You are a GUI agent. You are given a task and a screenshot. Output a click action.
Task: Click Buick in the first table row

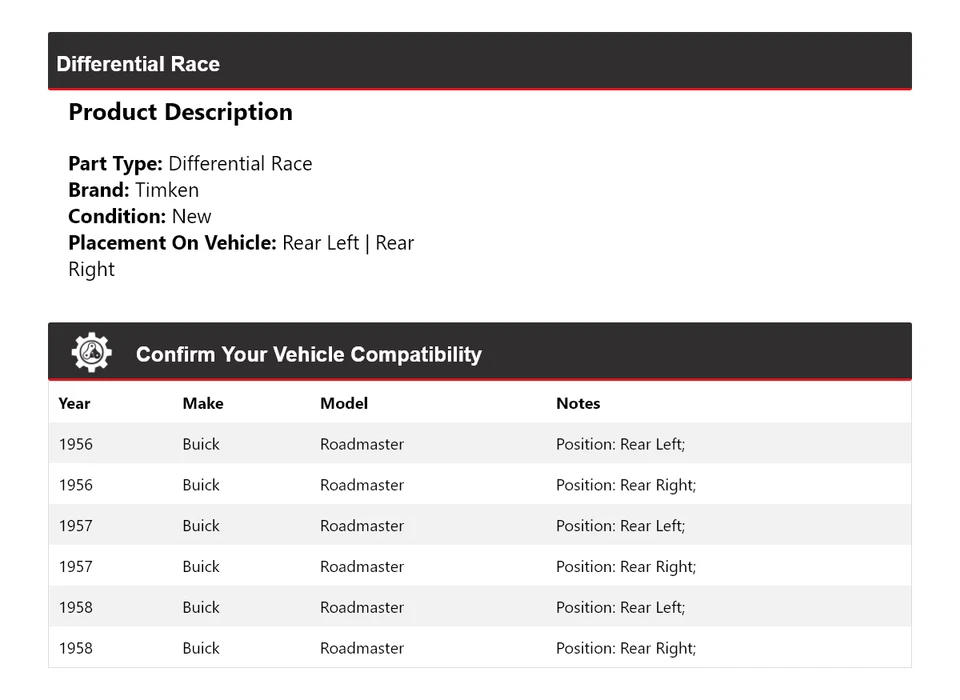click(201, 445)
